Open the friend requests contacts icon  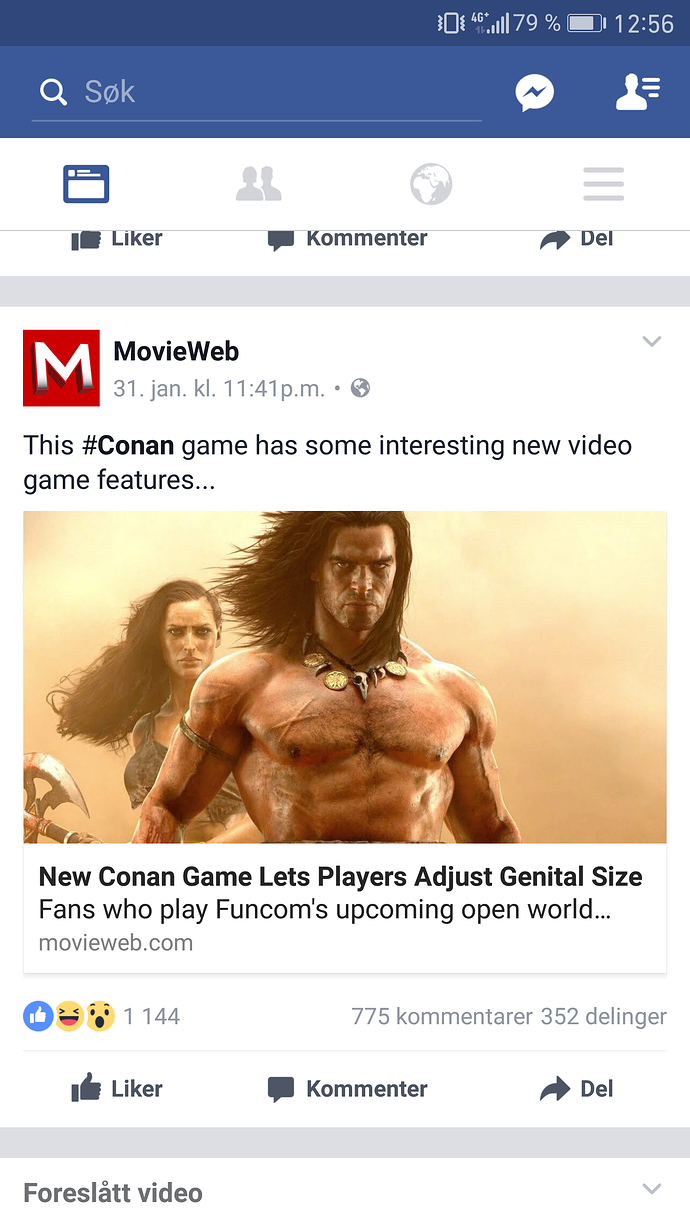(x=637, y=92)
